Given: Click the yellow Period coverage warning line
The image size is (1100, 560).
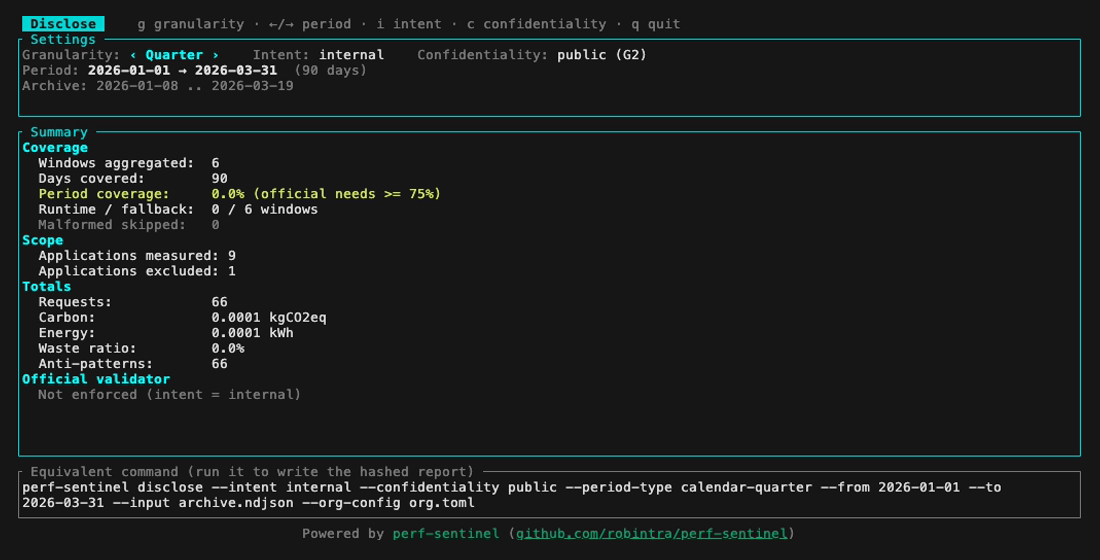Looking at the screenshot, I should tap(239, 194).
